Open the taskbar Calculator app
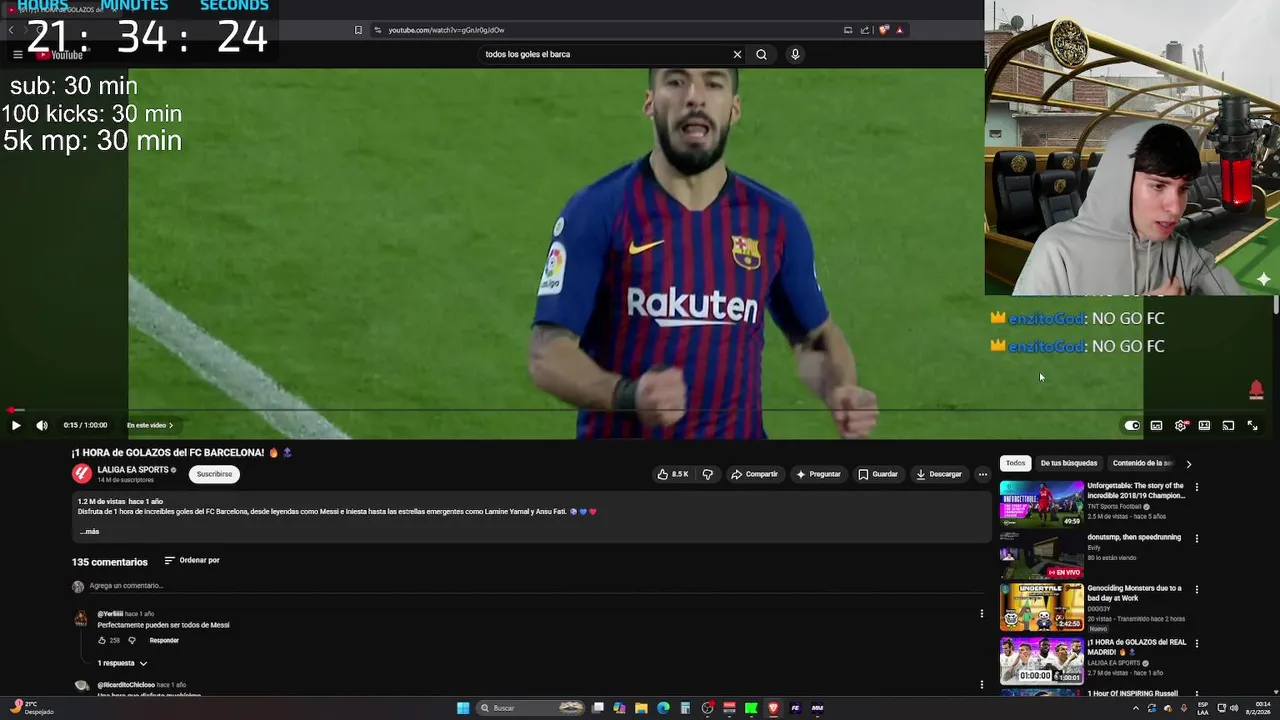The height and width of the screenshot is (720, 1280). 685,708
